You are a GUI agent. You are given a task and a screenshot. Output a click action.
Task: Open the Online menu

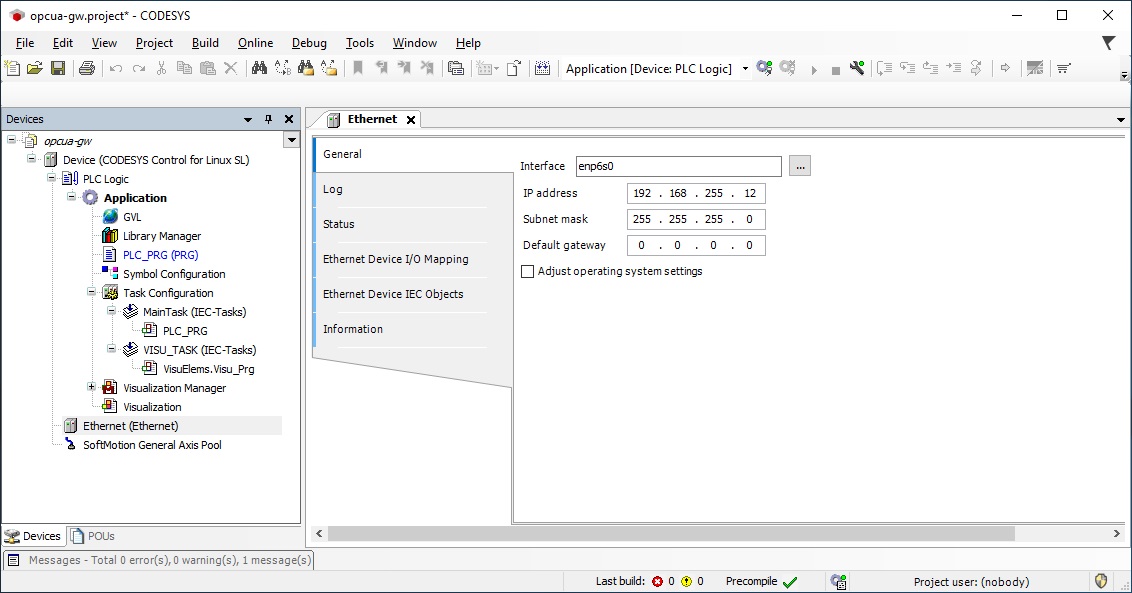[x=256, y=43]
